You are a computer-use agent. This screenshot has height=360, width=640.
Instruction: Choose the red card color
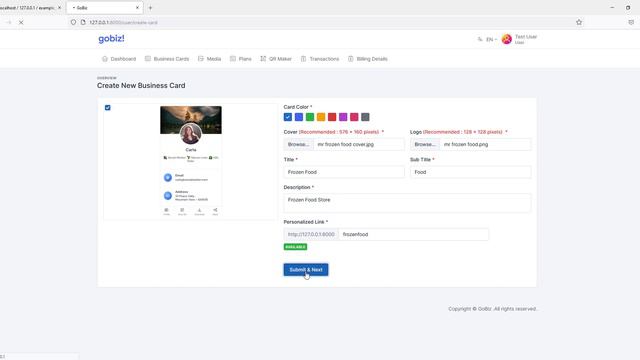(332, 117)
